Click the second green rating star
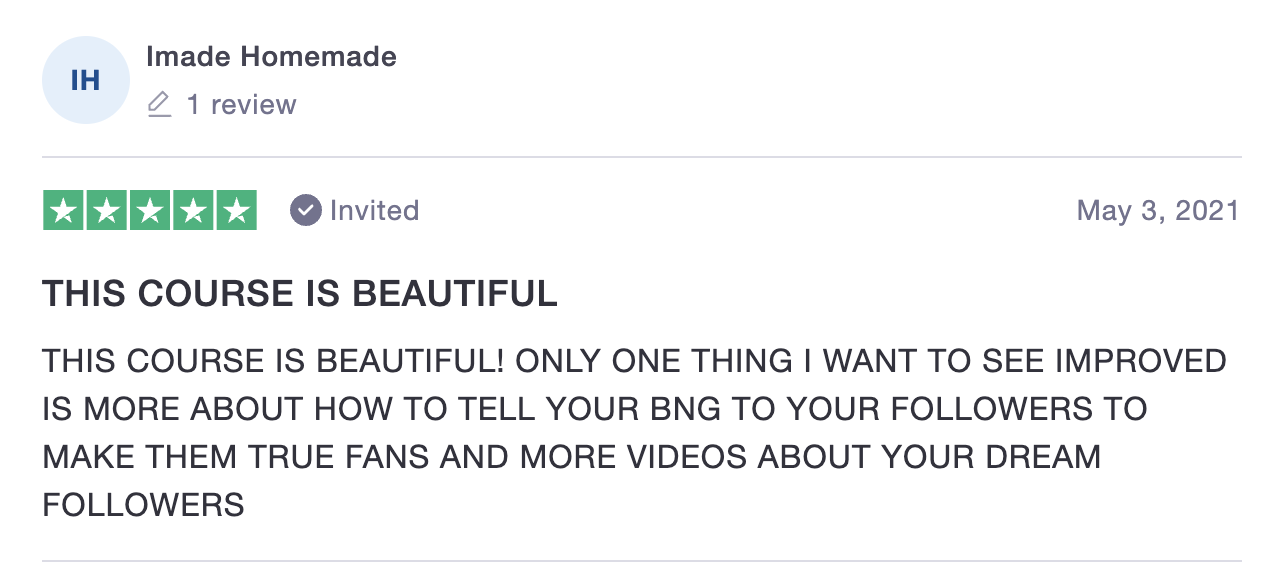Image resolution: width=1282 pixels, height=572 pixels. tap(106, 210)
